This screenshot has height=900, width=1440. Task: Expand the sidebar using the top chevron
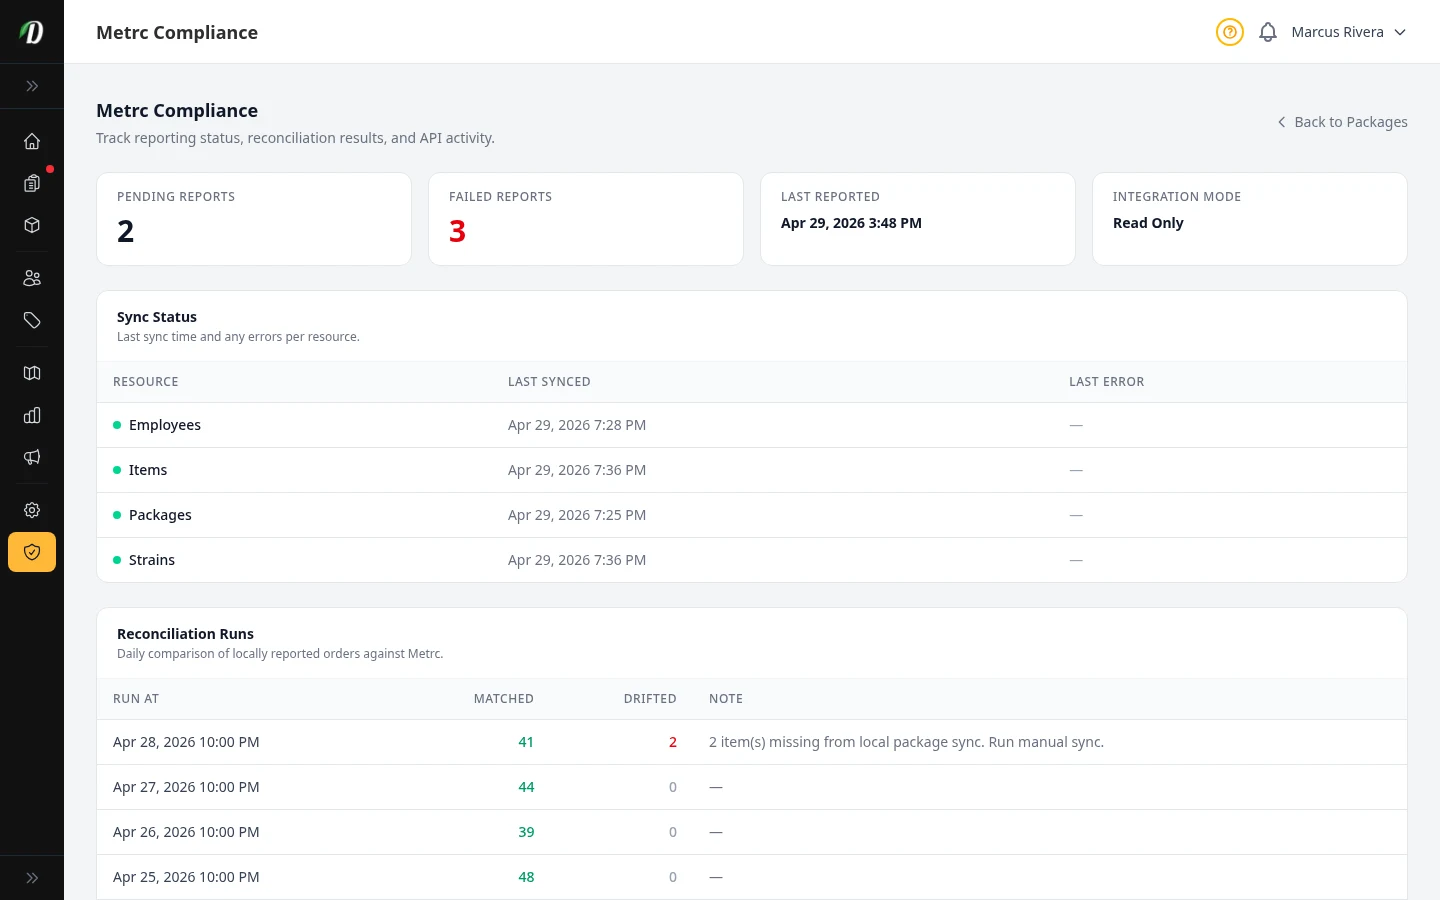click(x=32, y=86)
